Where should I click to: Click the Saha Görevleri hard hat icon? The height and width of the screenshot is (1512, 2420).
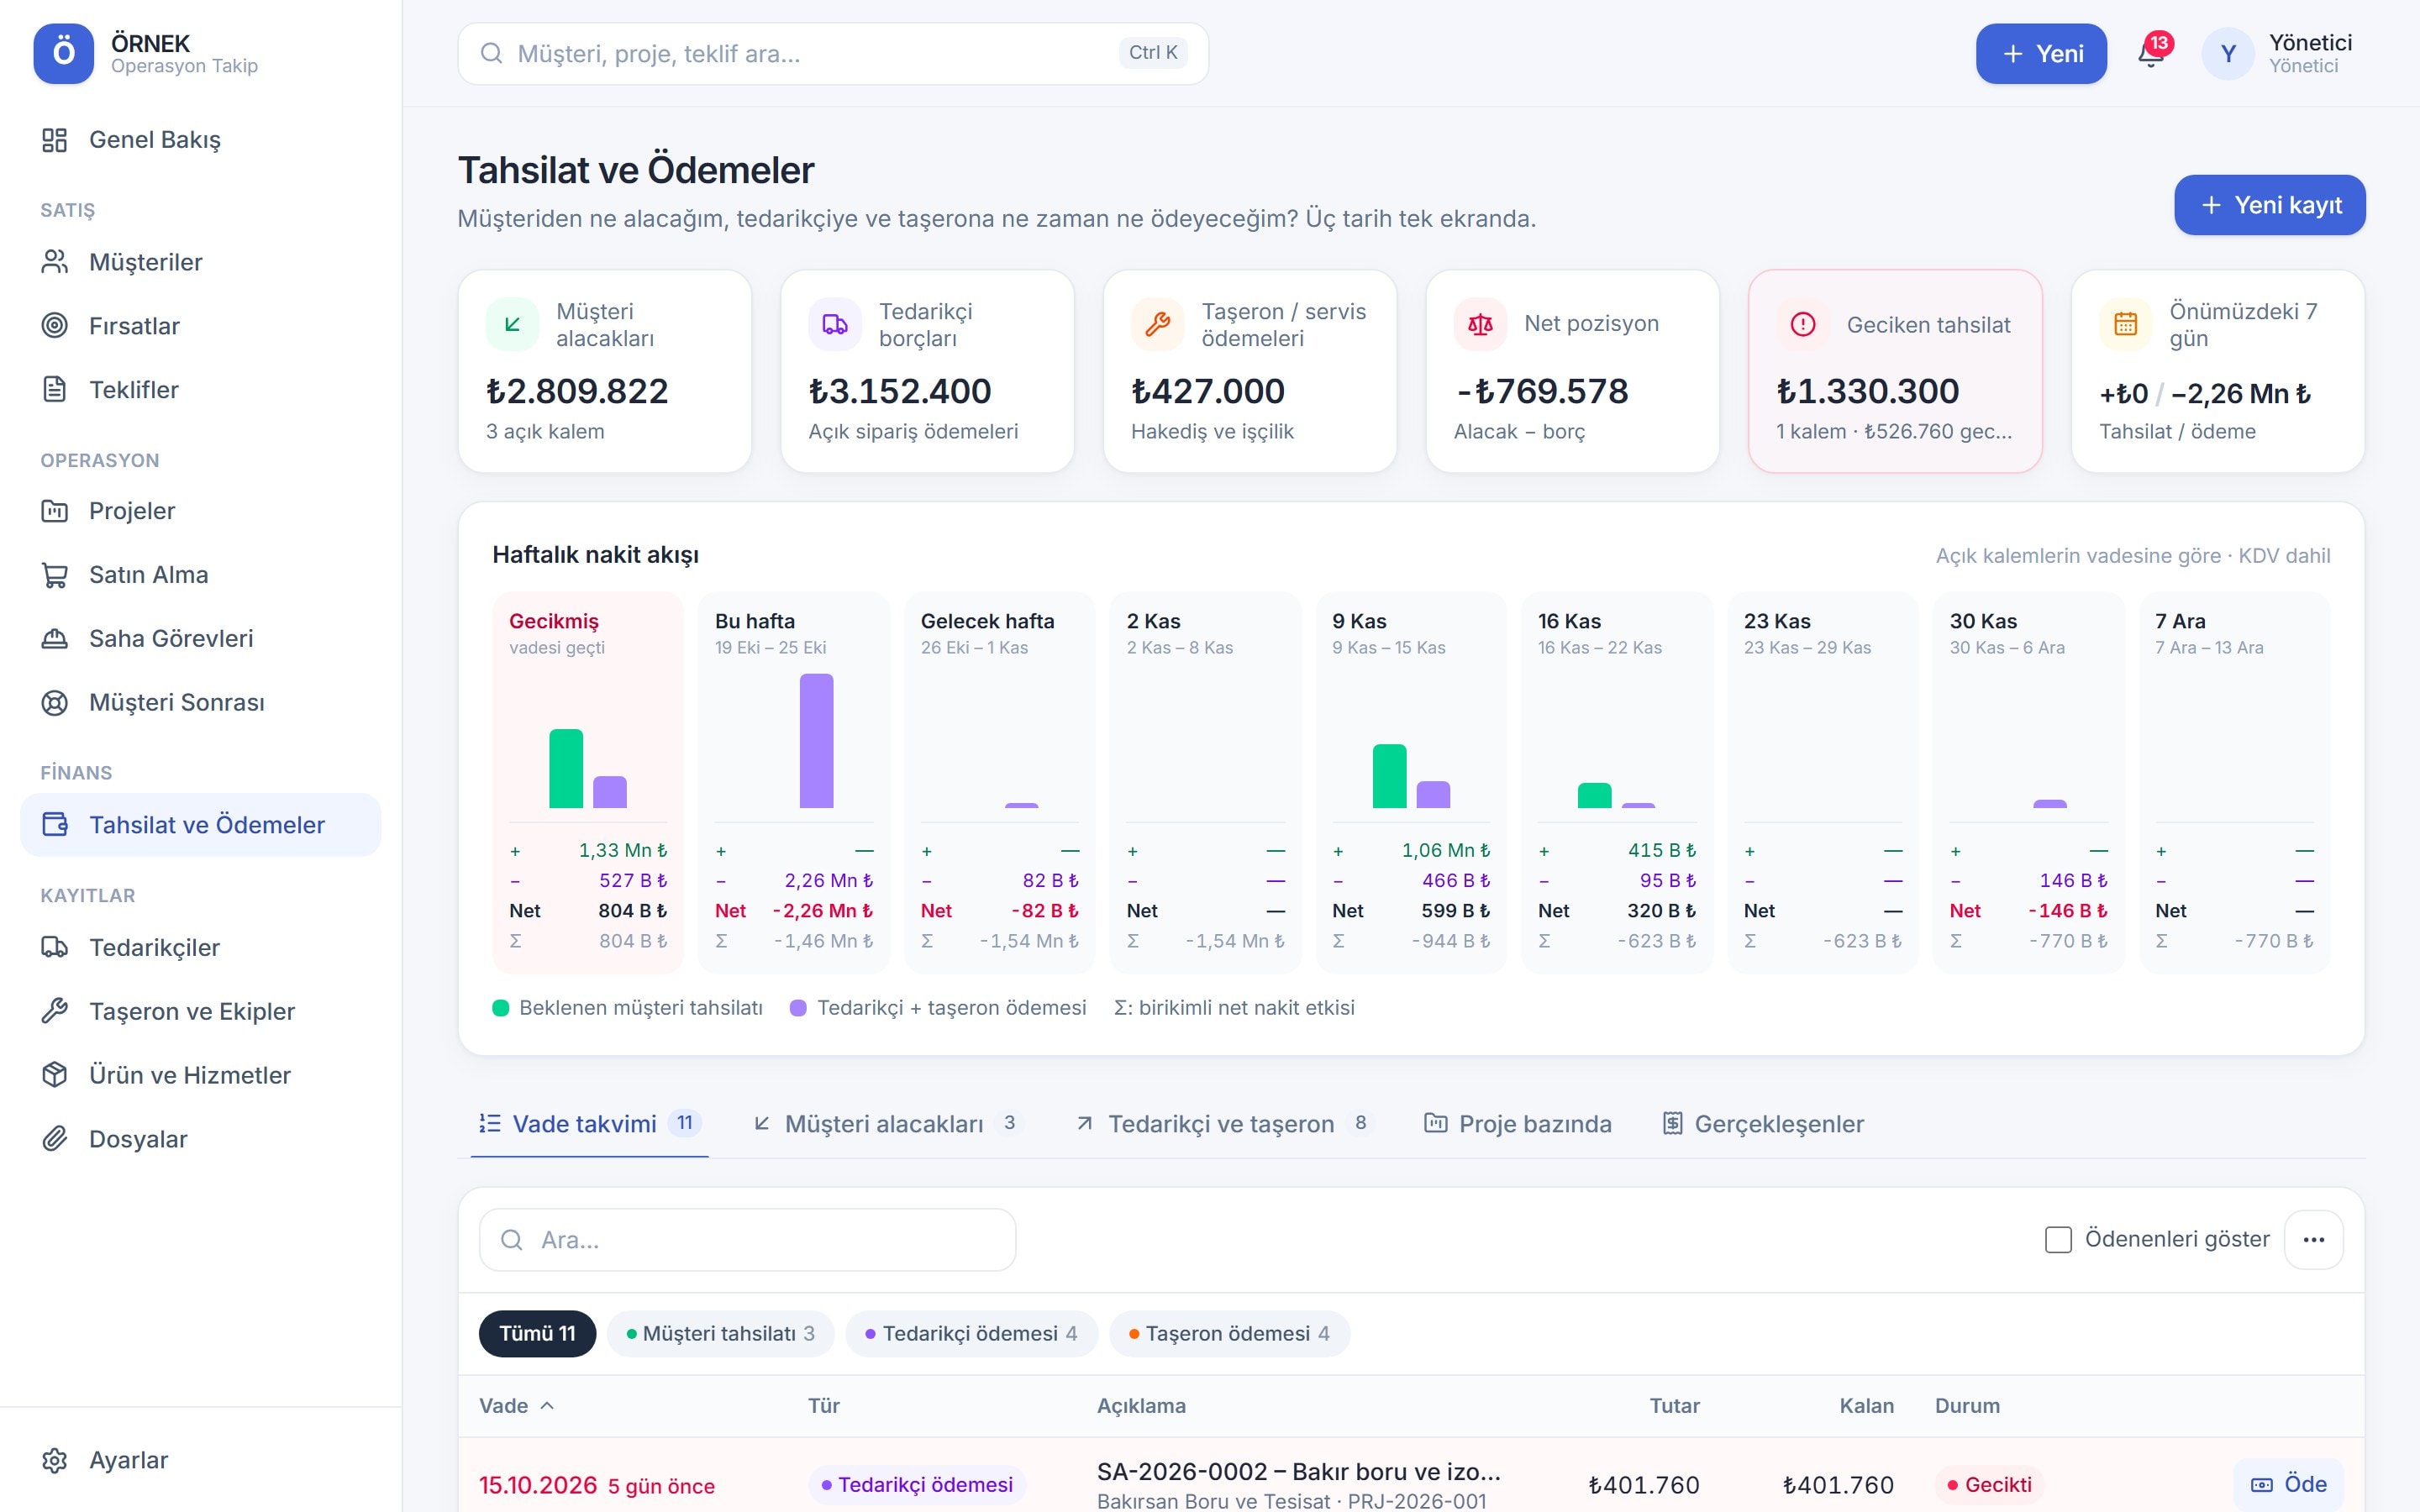tap(54, 639)
